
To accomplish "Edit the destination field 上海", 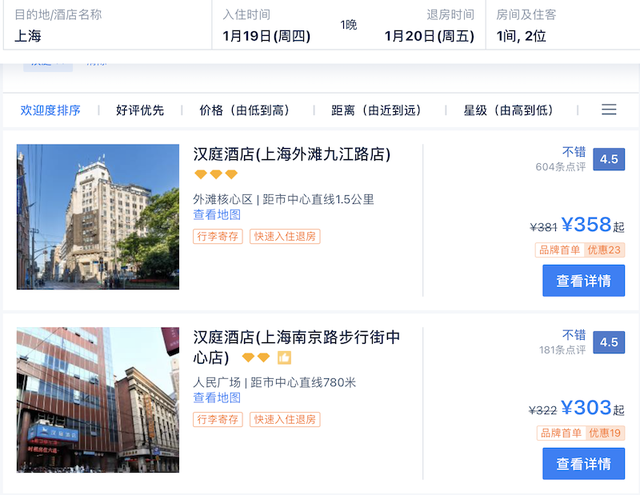I will tap(107, 26).
